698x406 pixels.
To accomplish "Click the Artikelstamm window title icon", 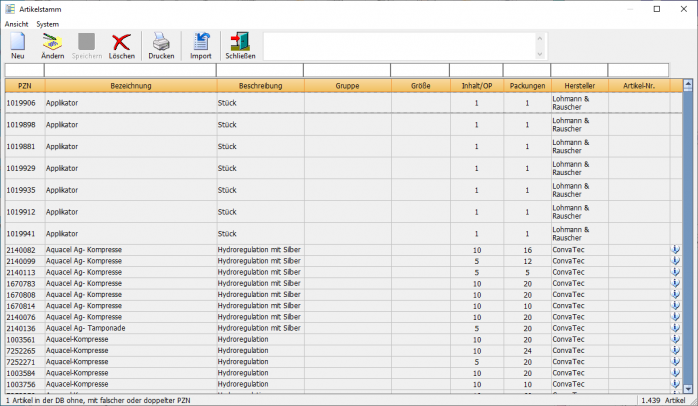I will (x=10, y=9).
